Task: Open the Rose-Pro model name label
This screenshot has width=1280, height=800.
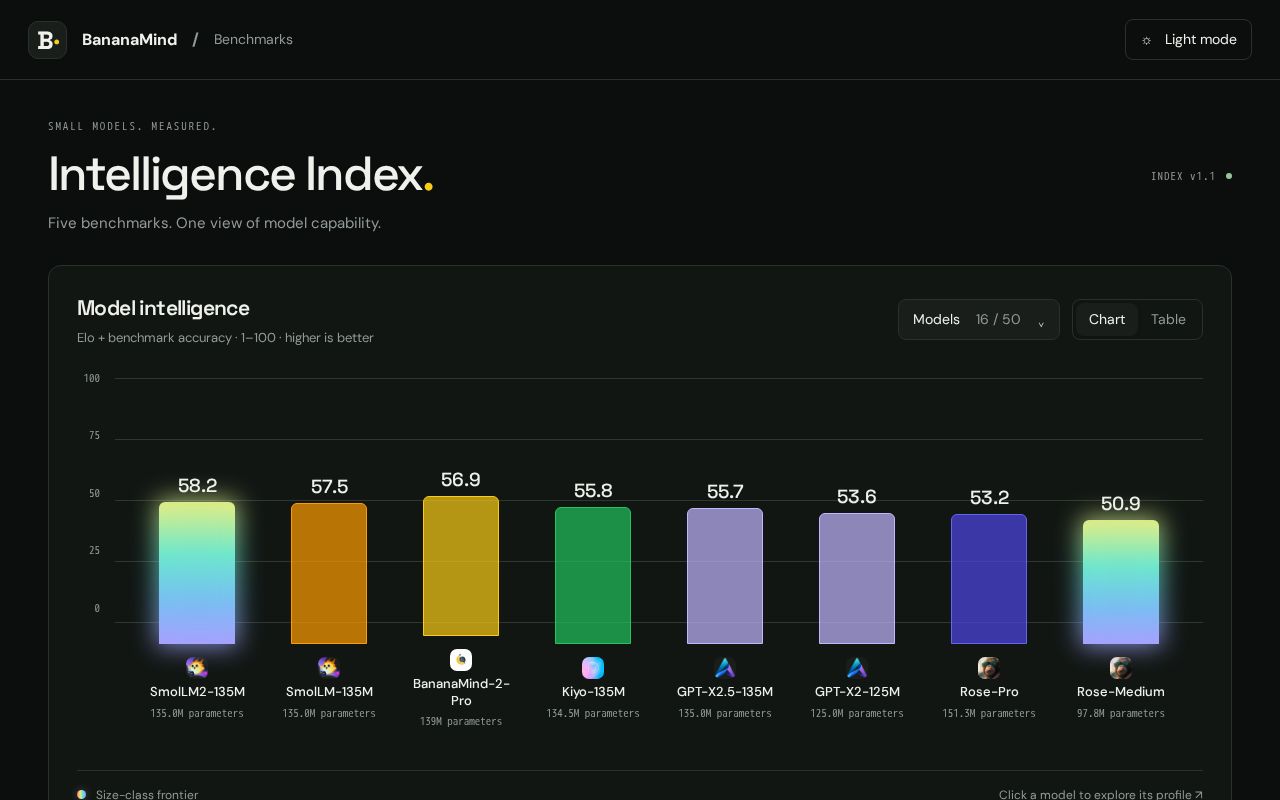Action: 989,692
